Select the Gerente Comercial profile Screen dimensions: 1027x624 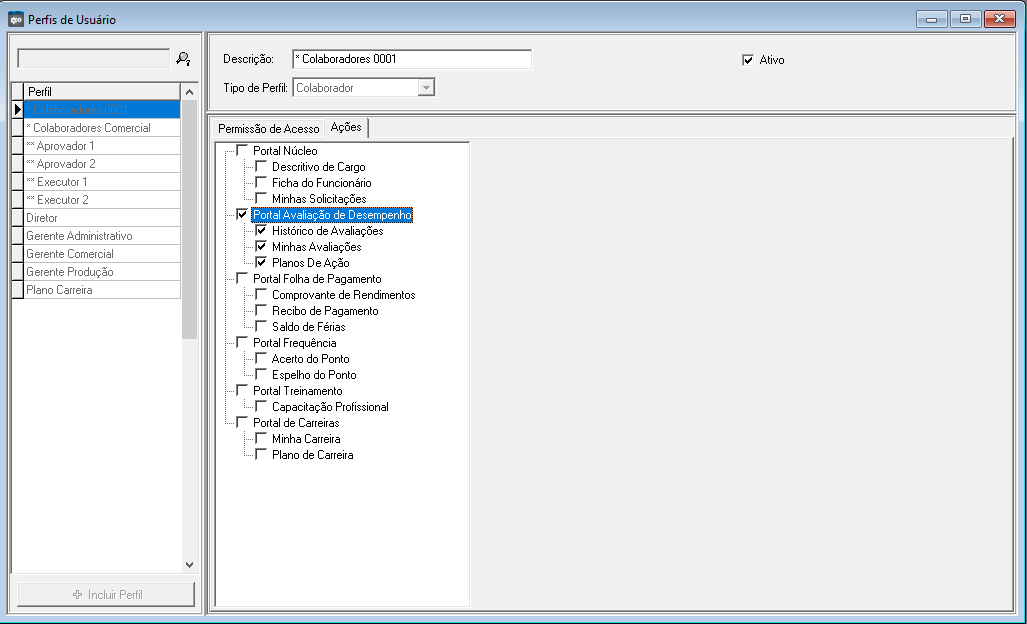click(x=70, y=254)
